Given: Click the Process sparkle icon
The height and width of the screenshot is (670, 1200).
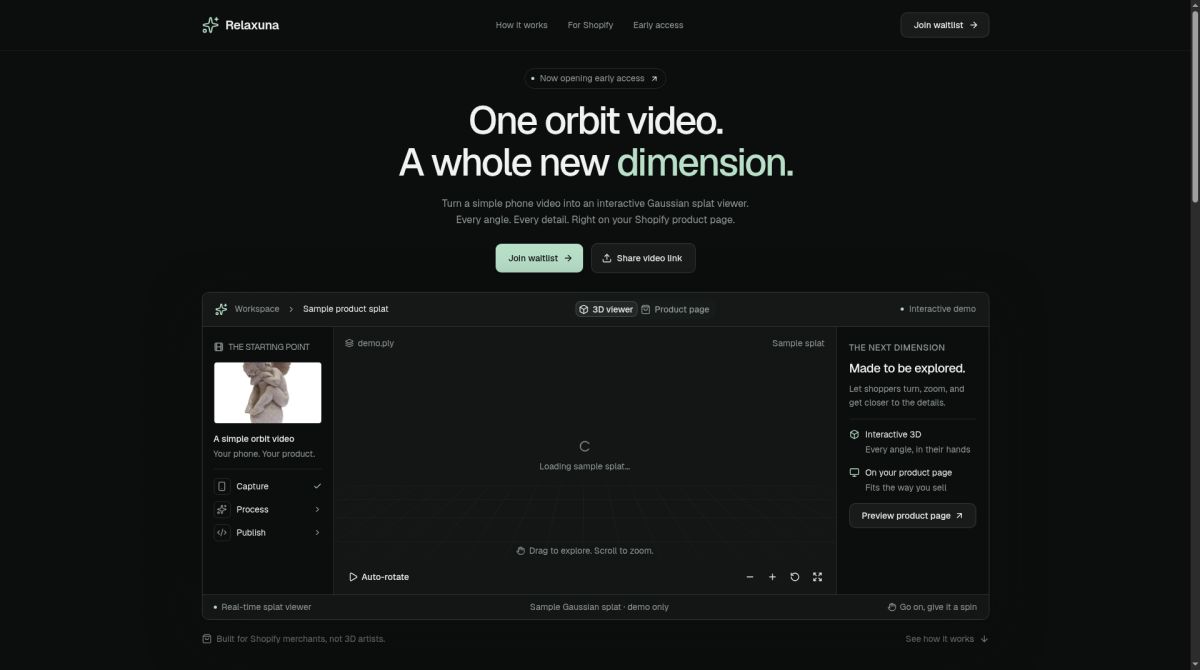Looking at the screenshot, I should coord(222,509).
